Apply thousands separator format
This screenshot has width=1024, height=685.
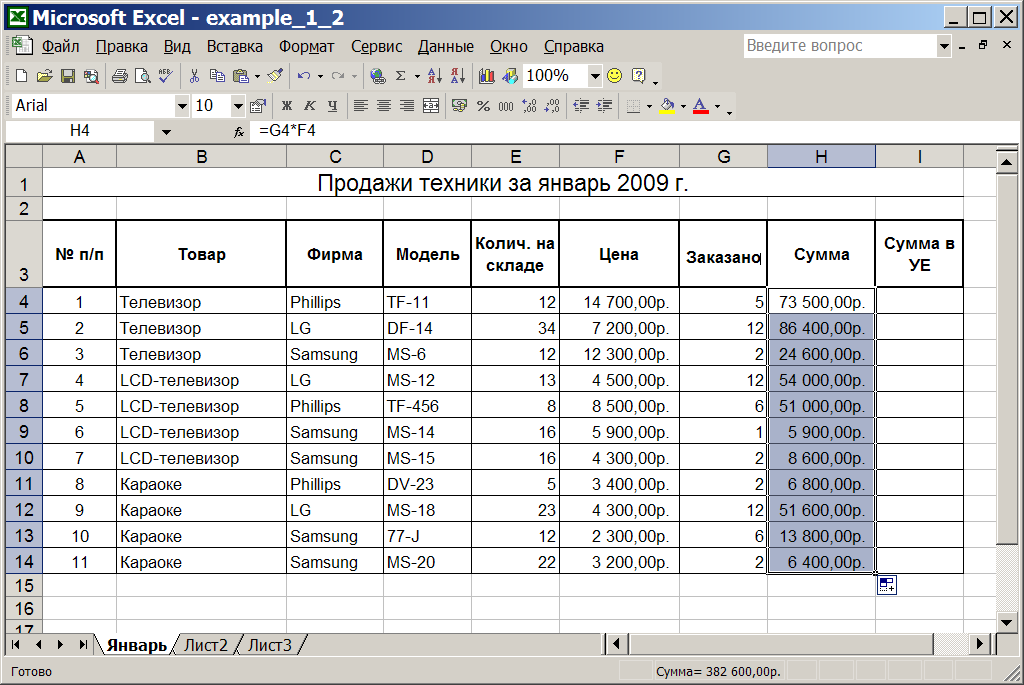506,106
